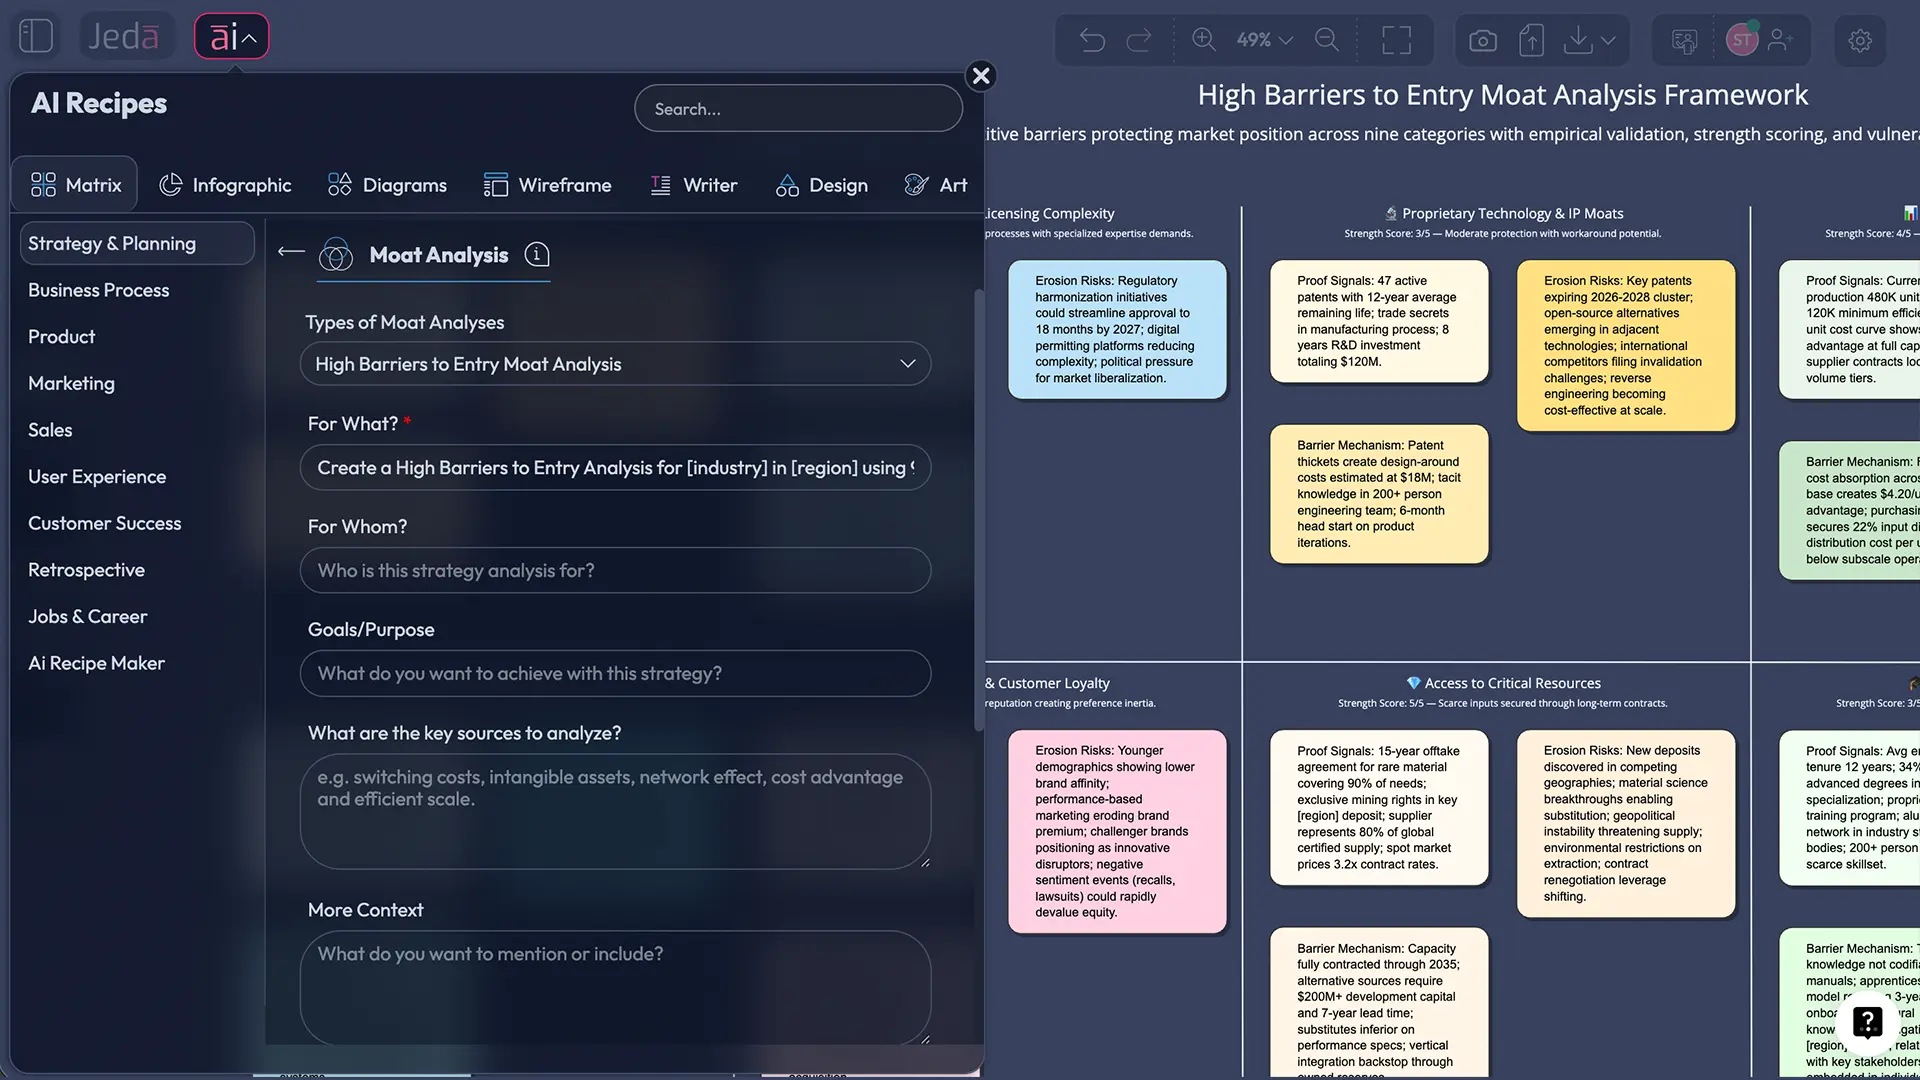Select the camera snapshot tool
This screenshot has width=1920, height=1080.
[x=1483, y=40]
